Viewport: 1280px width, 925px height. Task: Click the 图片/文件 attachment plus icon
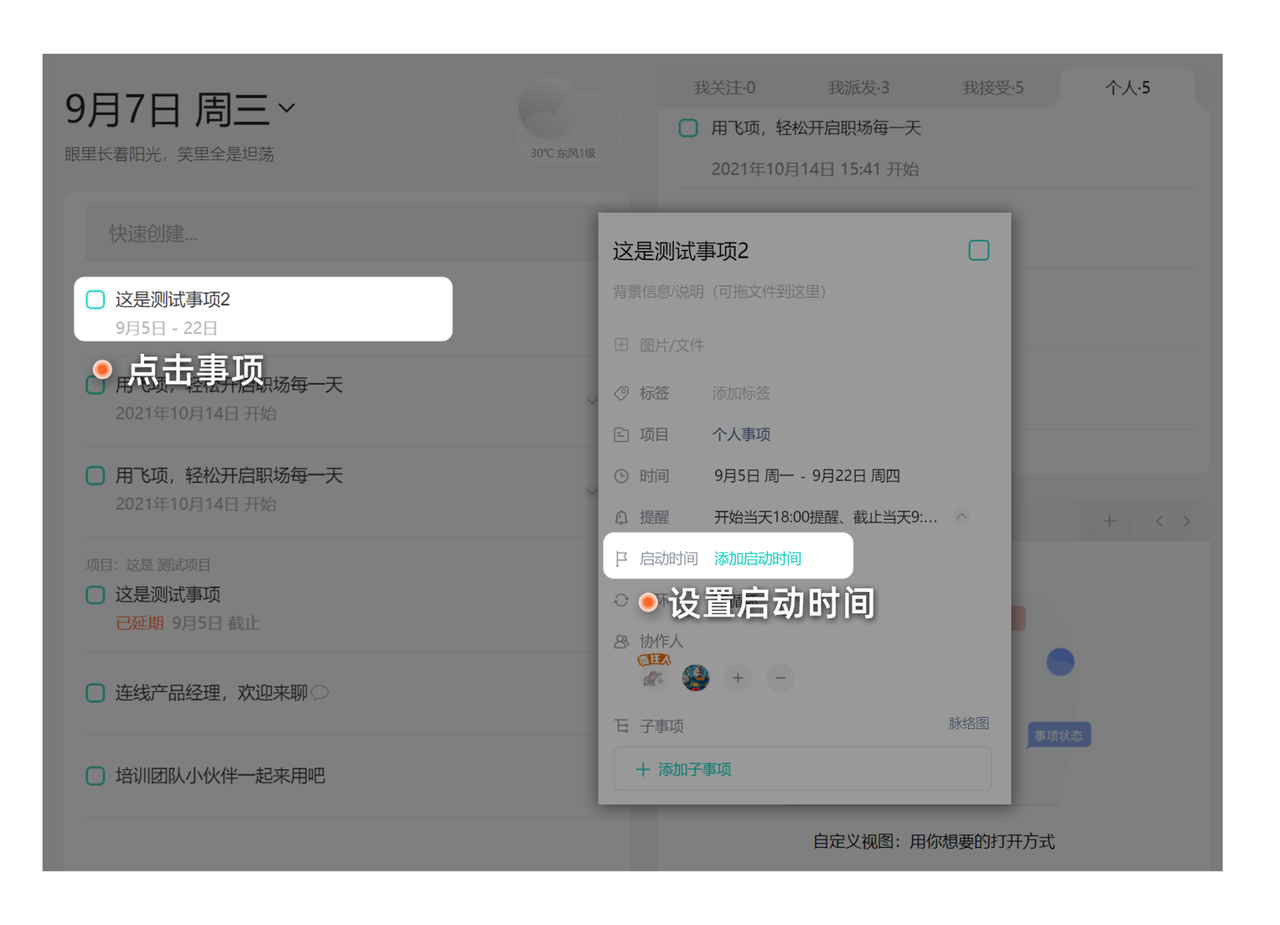(621, 345)
